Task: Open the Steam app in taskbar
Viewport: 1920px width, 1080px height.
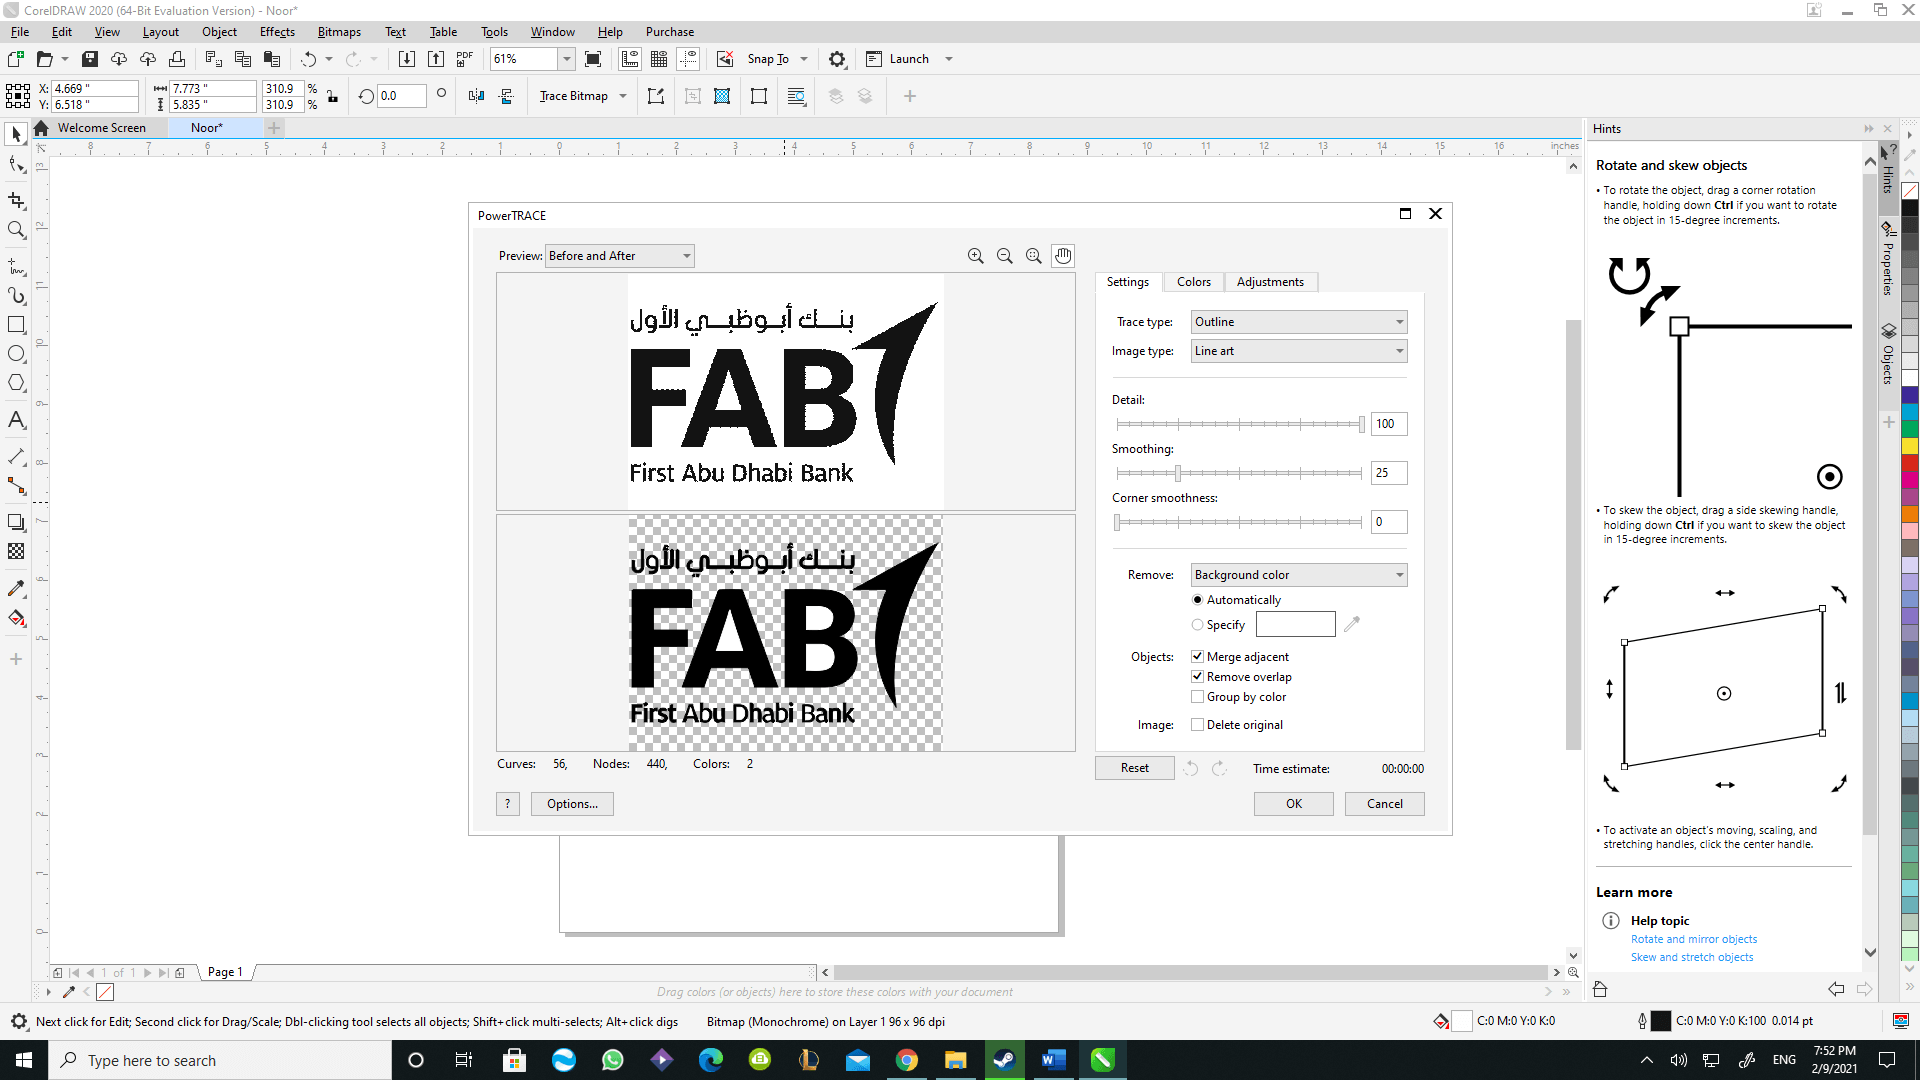Action: point(1004,1060)
